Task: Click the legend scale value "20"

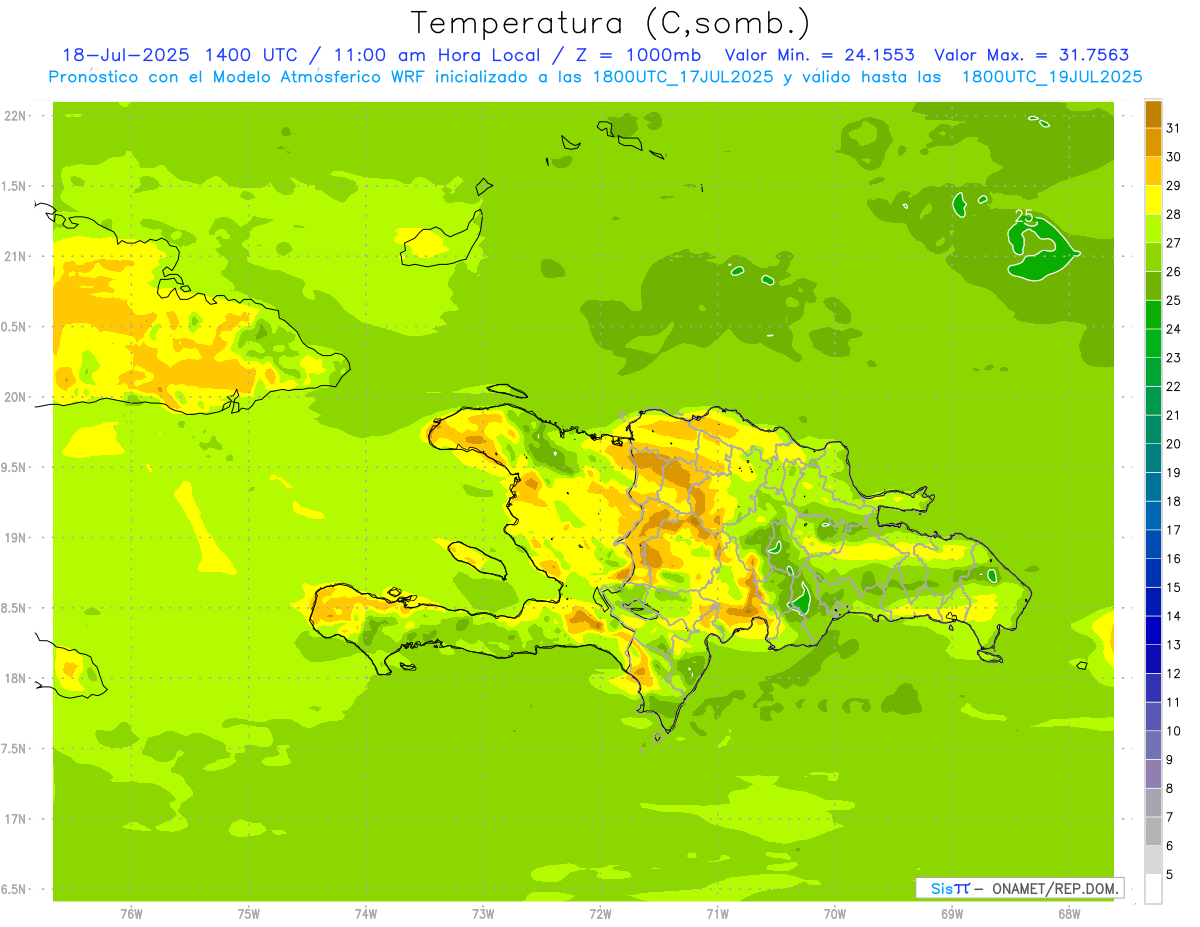Action: (x=1174, y=444)
